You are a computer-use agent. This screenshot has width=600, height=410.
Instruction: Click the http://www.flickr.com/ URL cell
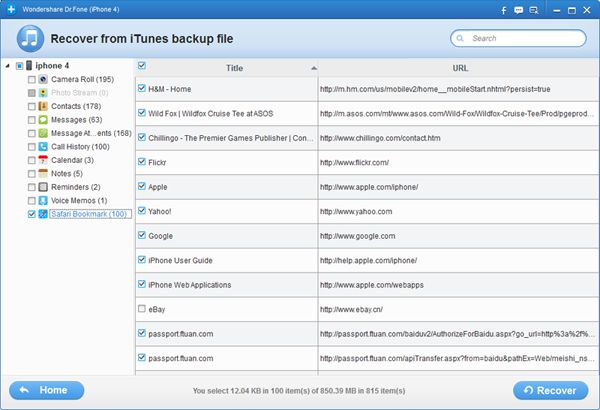pos(458,163)
